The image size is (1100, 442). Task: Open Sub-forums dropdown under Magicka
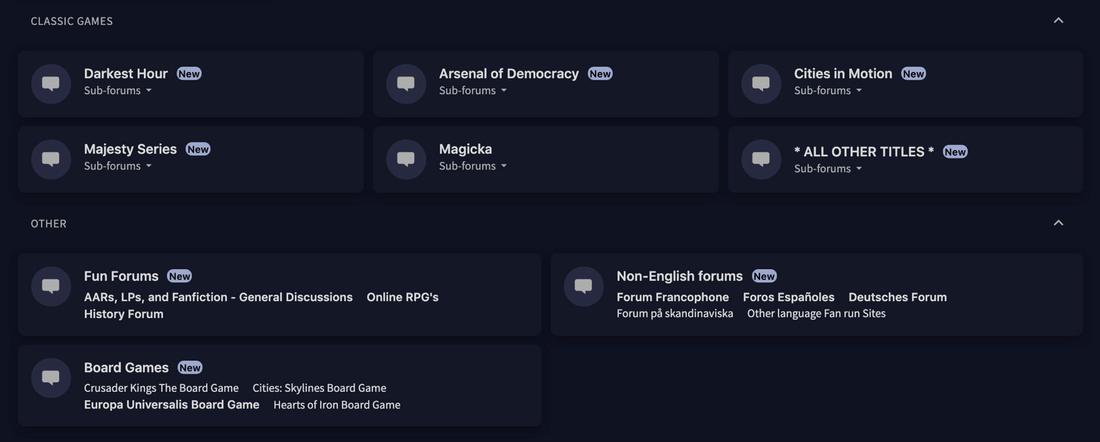point(473,166)
